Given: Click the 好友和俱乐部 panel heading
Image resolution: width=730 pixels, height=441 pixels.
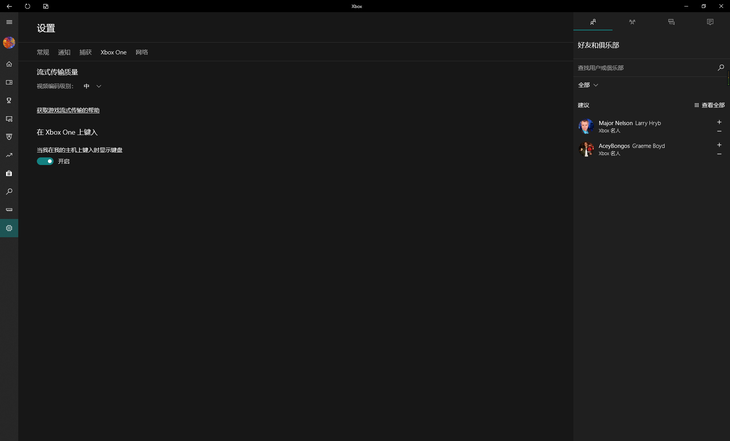Looking at the screenshot, I should 598,45.
